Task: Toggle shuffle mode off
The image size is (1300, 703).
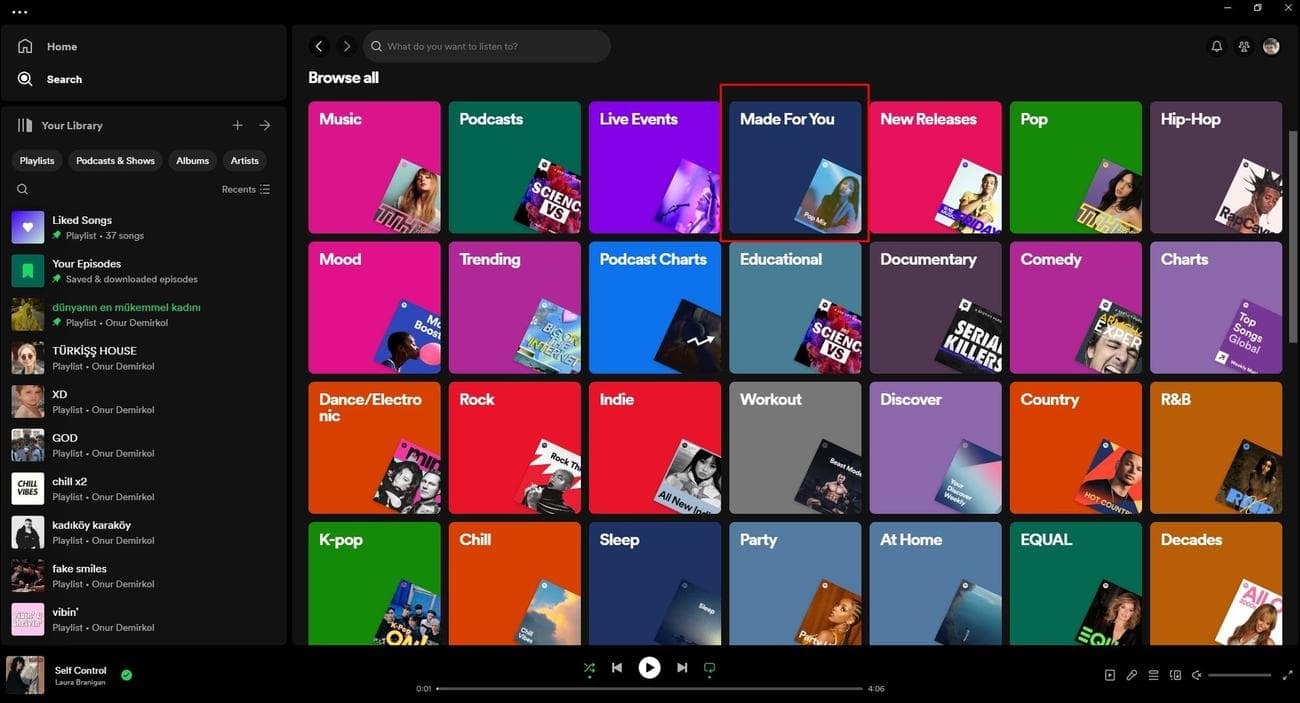Action: 589,667
